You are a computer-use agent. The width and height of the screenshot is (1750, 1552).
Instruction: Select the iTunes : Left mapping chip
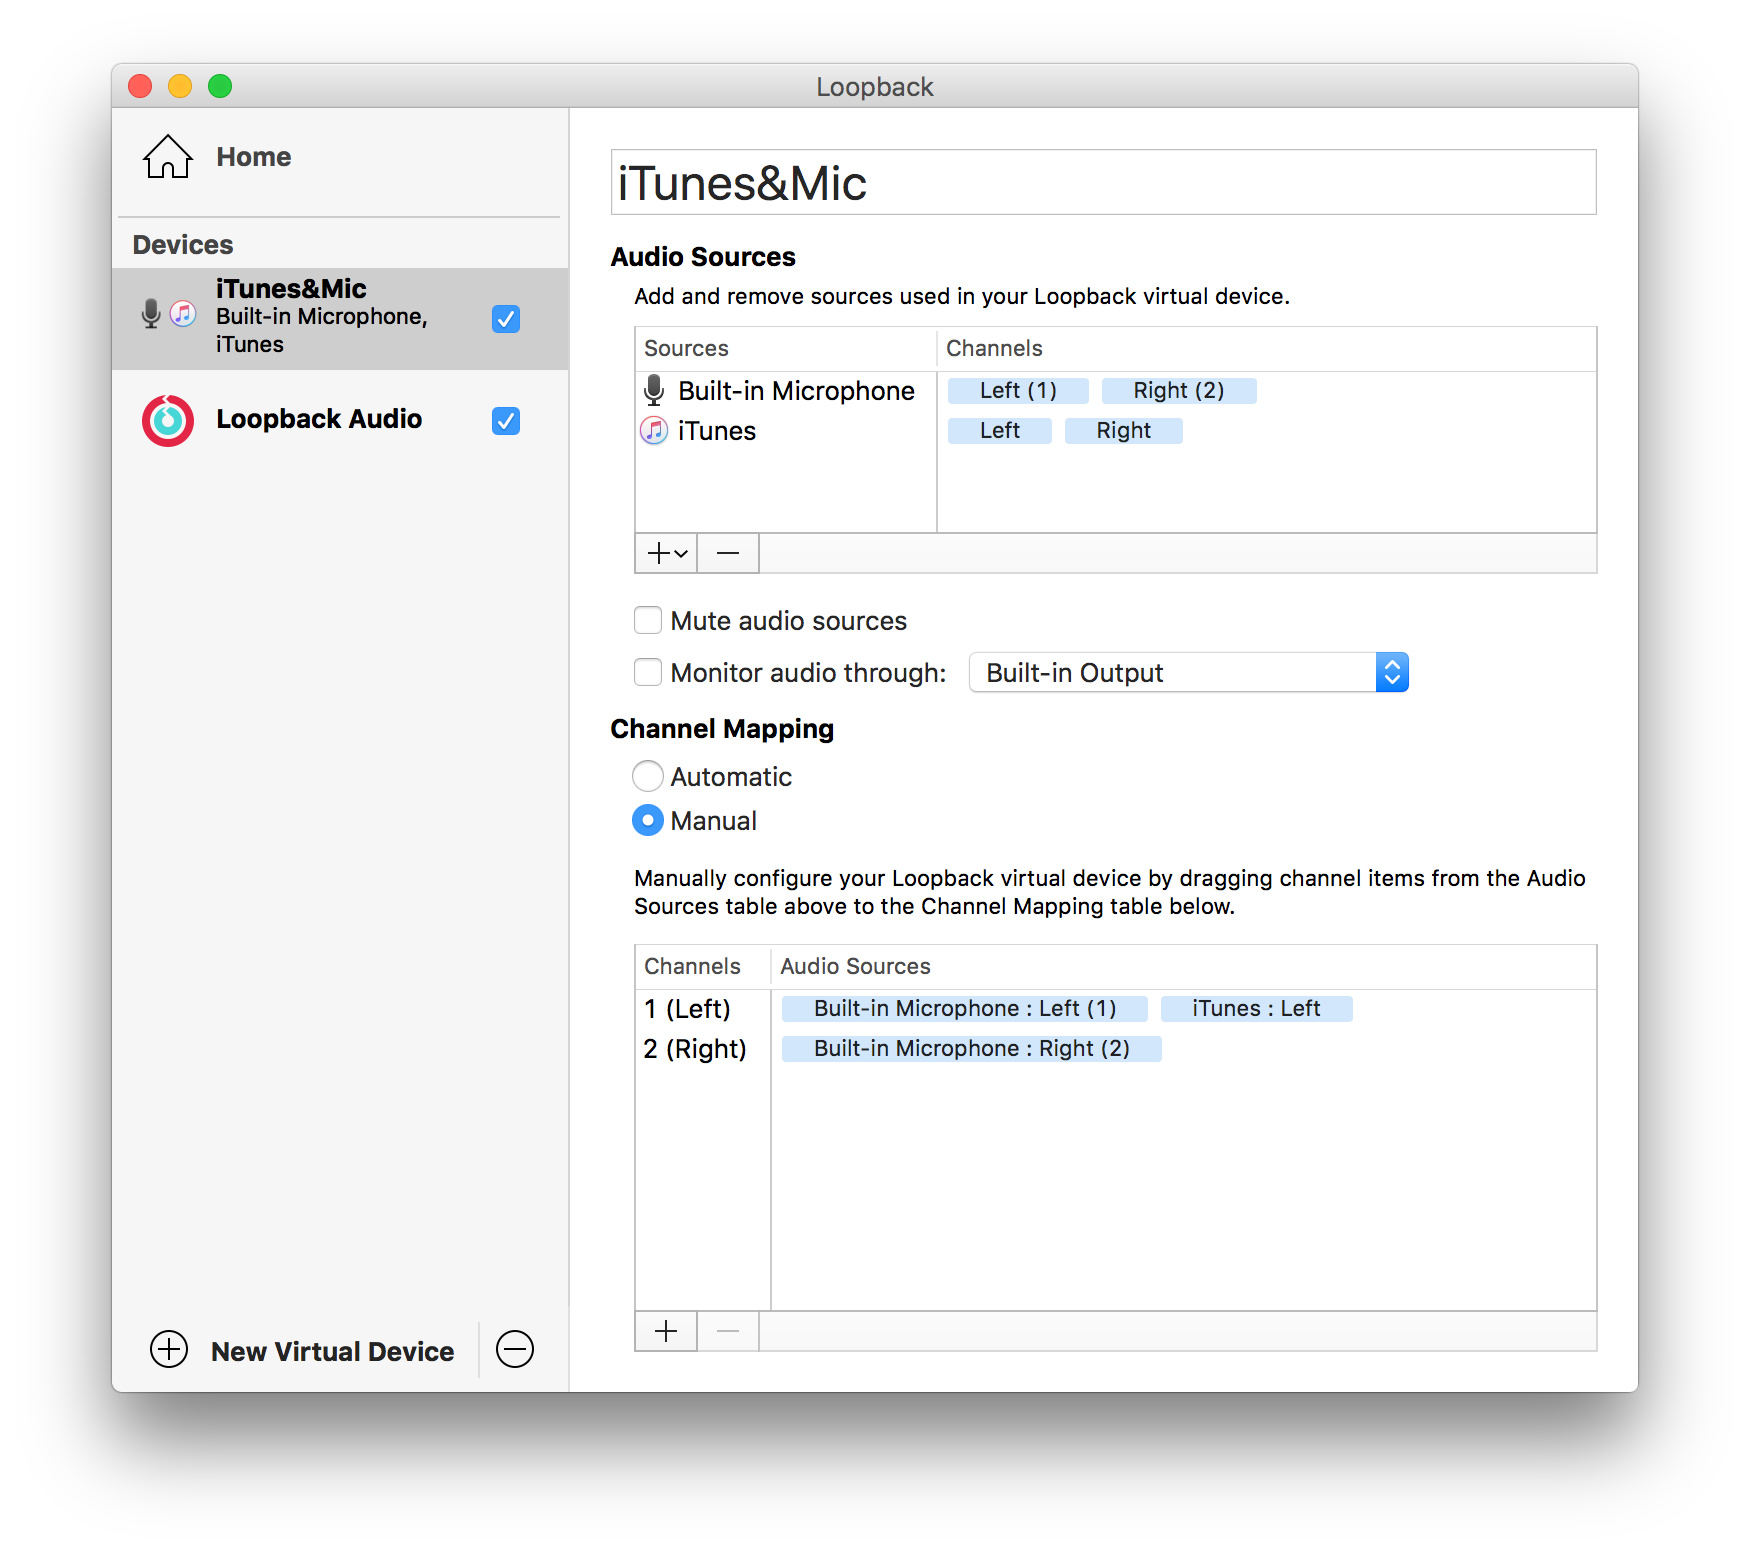(1256, 1009)
